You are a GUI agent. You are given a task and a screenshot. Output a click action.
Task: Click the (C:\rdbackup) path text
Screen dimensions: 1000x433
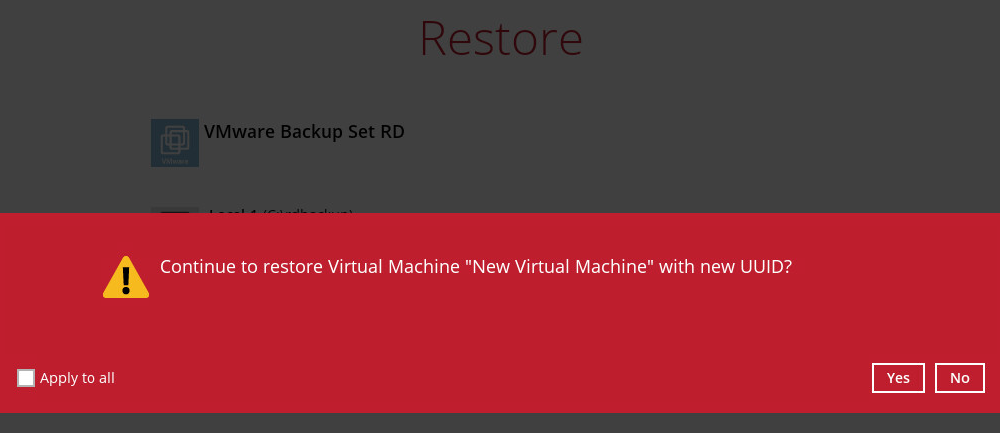point(308,211)
